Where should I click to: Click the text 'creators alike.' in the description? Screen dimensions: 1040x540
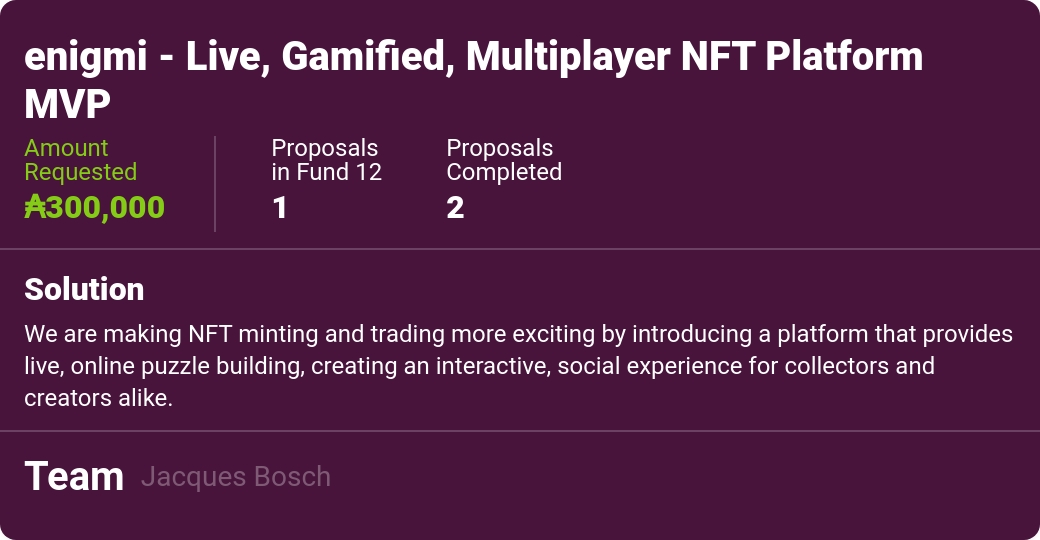98,397
